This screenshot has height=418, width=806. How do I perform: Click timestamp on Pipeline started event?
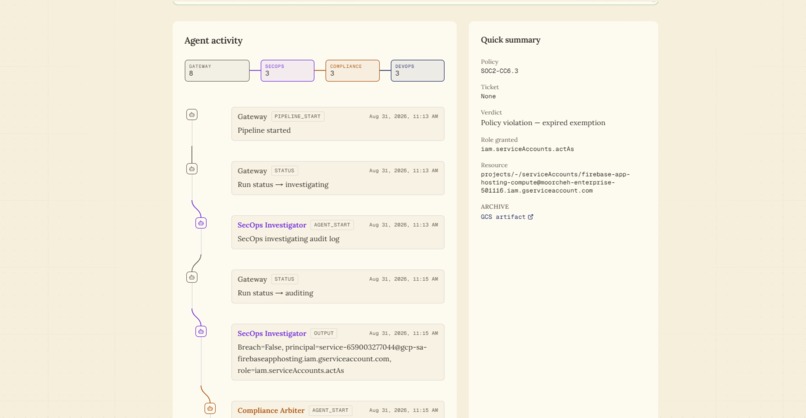(x=404, y=117)
